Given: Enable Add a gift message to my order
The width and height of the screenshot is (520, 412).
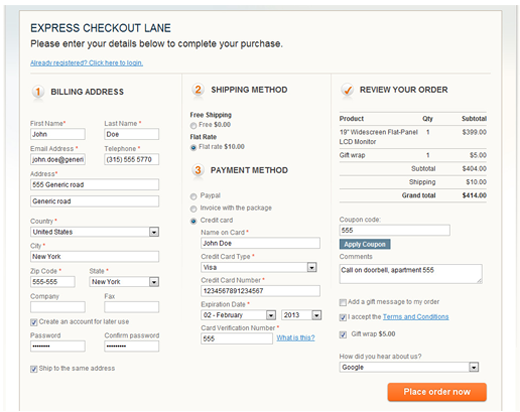Looking at the screenshot, I should coord(343,302).
